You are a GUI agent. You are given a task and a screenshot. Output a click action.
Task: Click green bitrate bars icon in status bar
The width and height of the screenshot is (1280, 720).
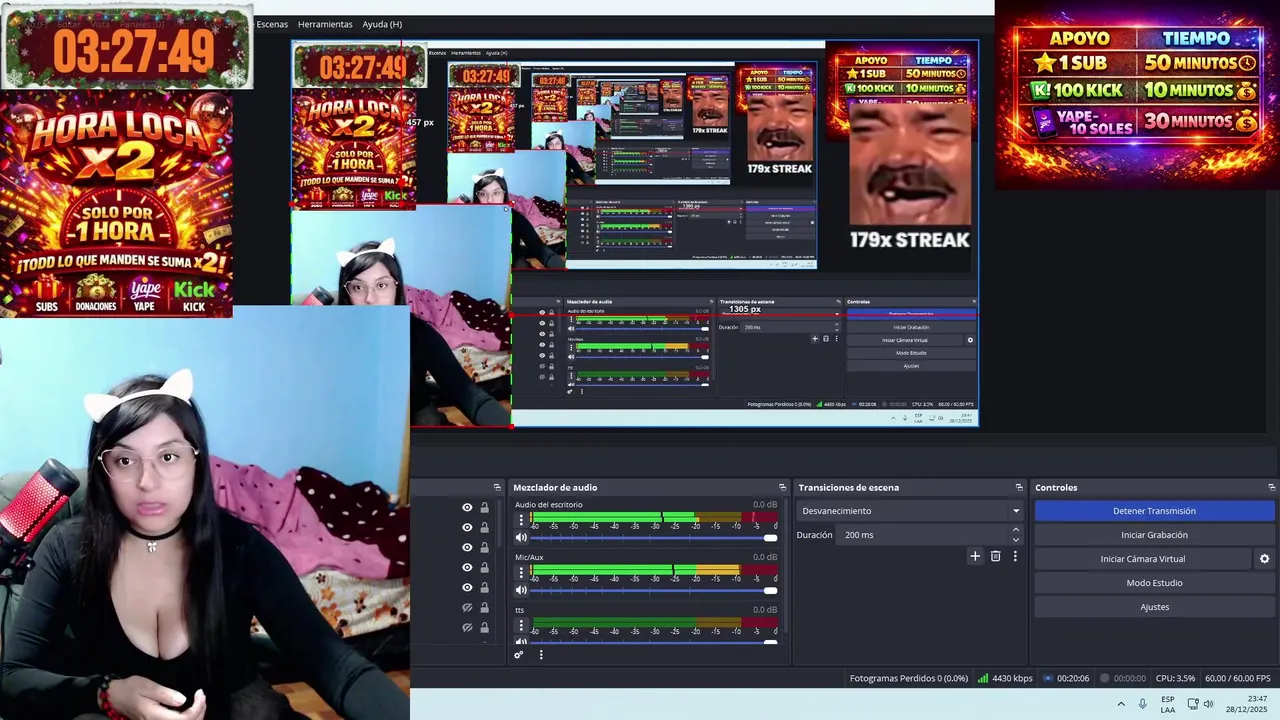[x=982, y=678]
